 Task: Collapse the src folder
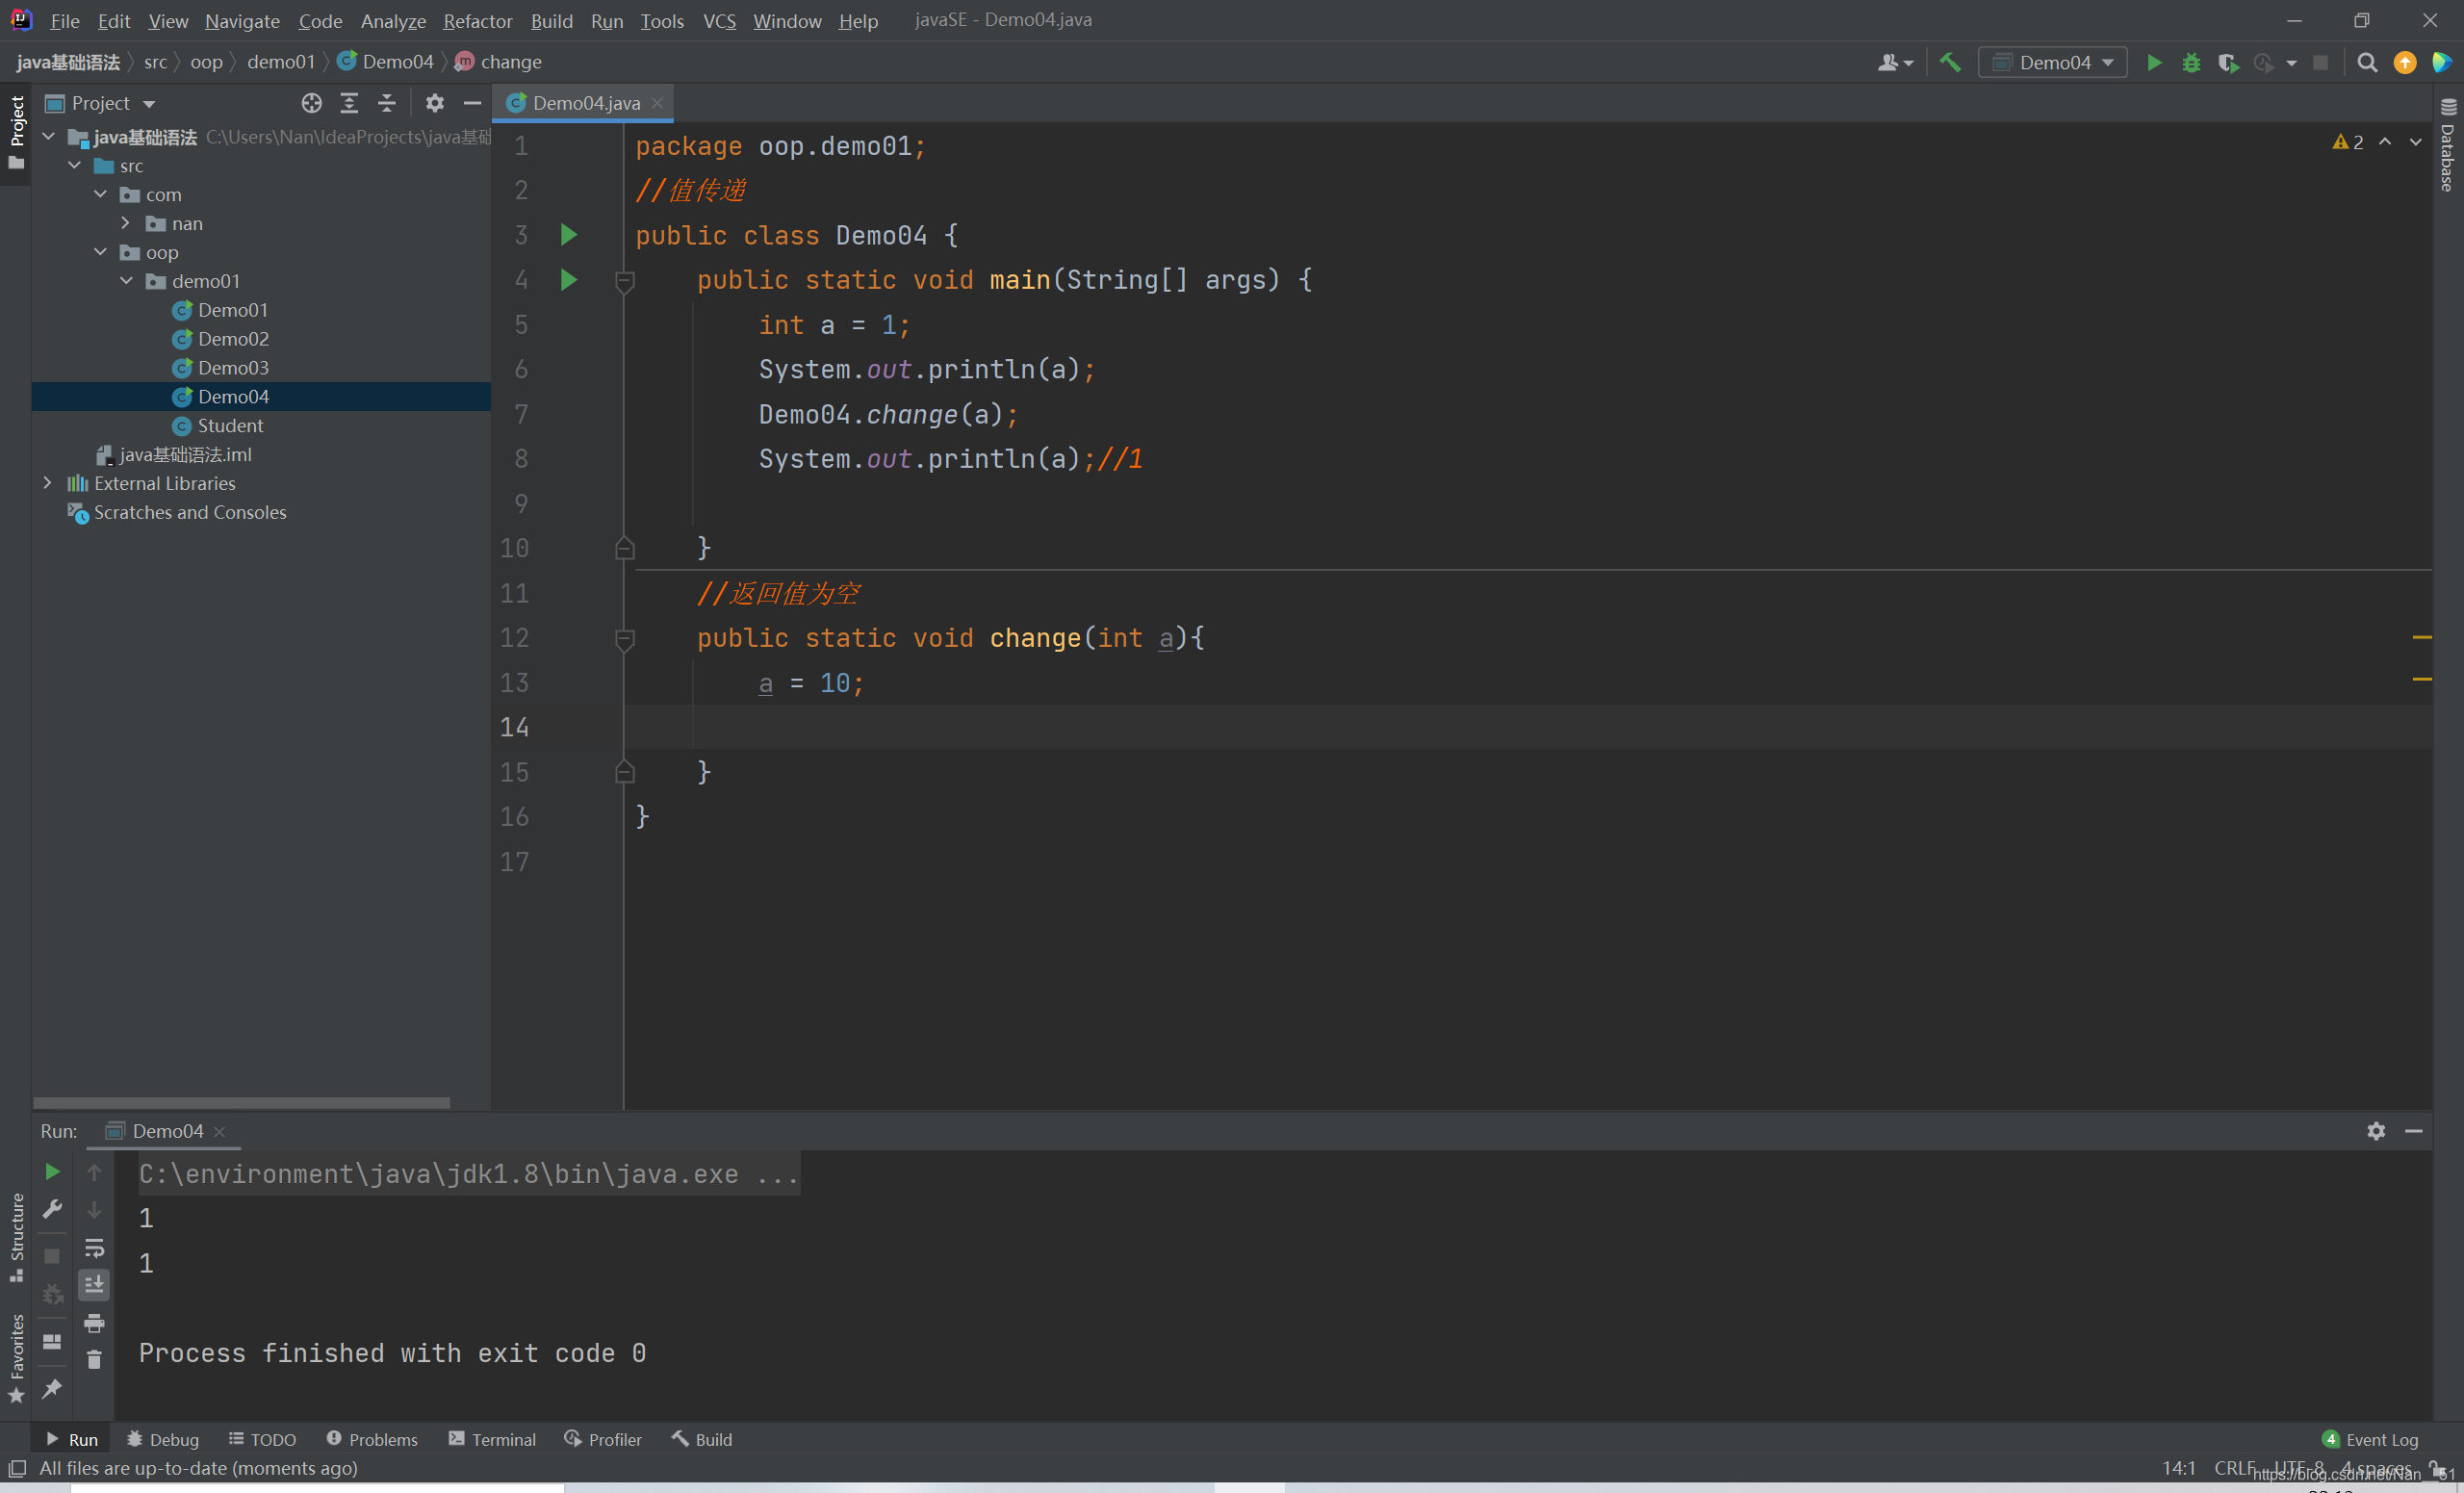click(x=74, y=165)
